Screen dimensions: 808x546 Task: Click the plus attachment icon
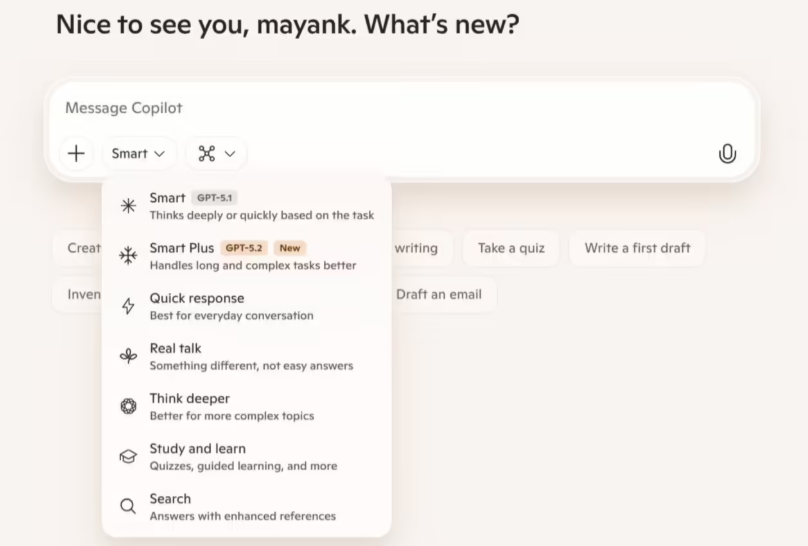point(76,154)
